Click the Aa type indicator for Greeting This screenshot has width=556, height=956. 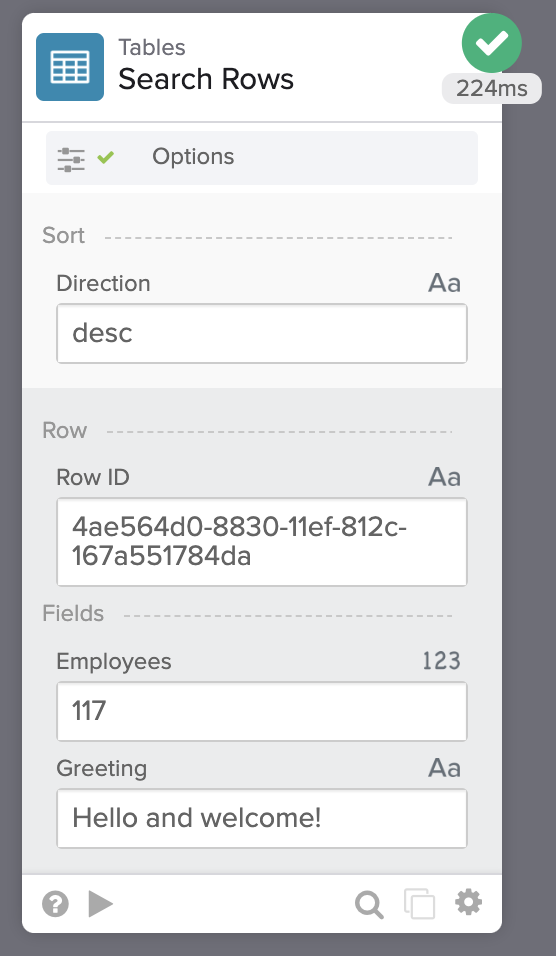[444, 768]
